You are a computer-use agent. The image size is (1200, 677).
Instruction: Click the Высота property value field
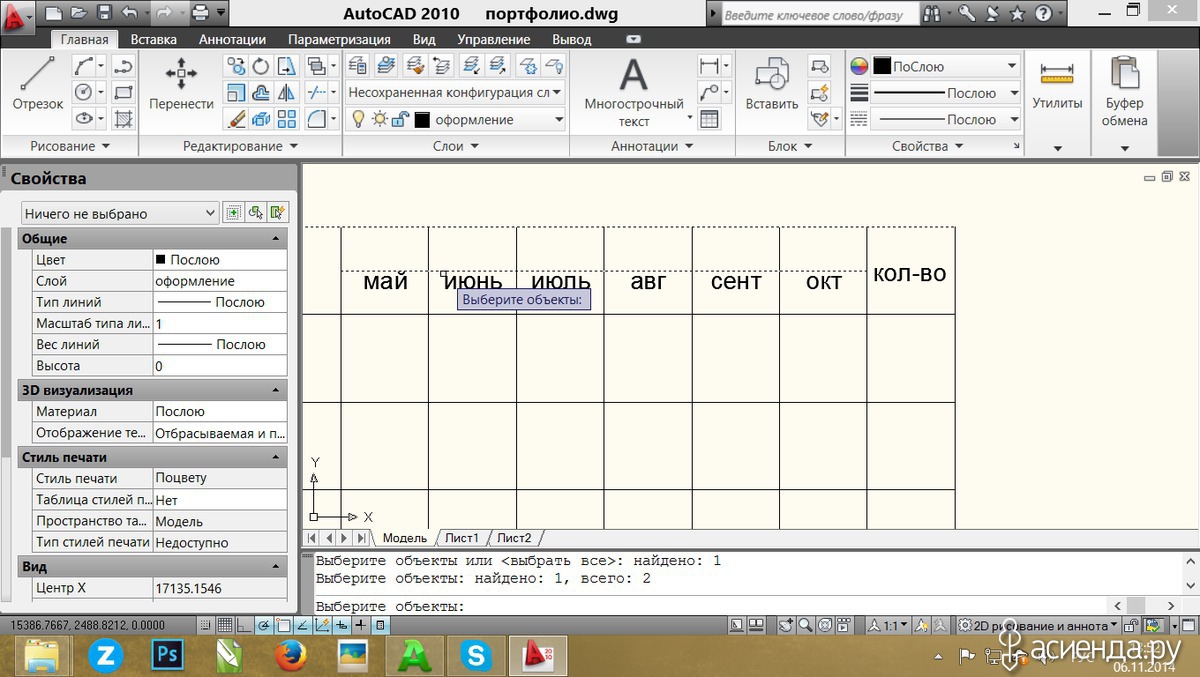point(219,366)
